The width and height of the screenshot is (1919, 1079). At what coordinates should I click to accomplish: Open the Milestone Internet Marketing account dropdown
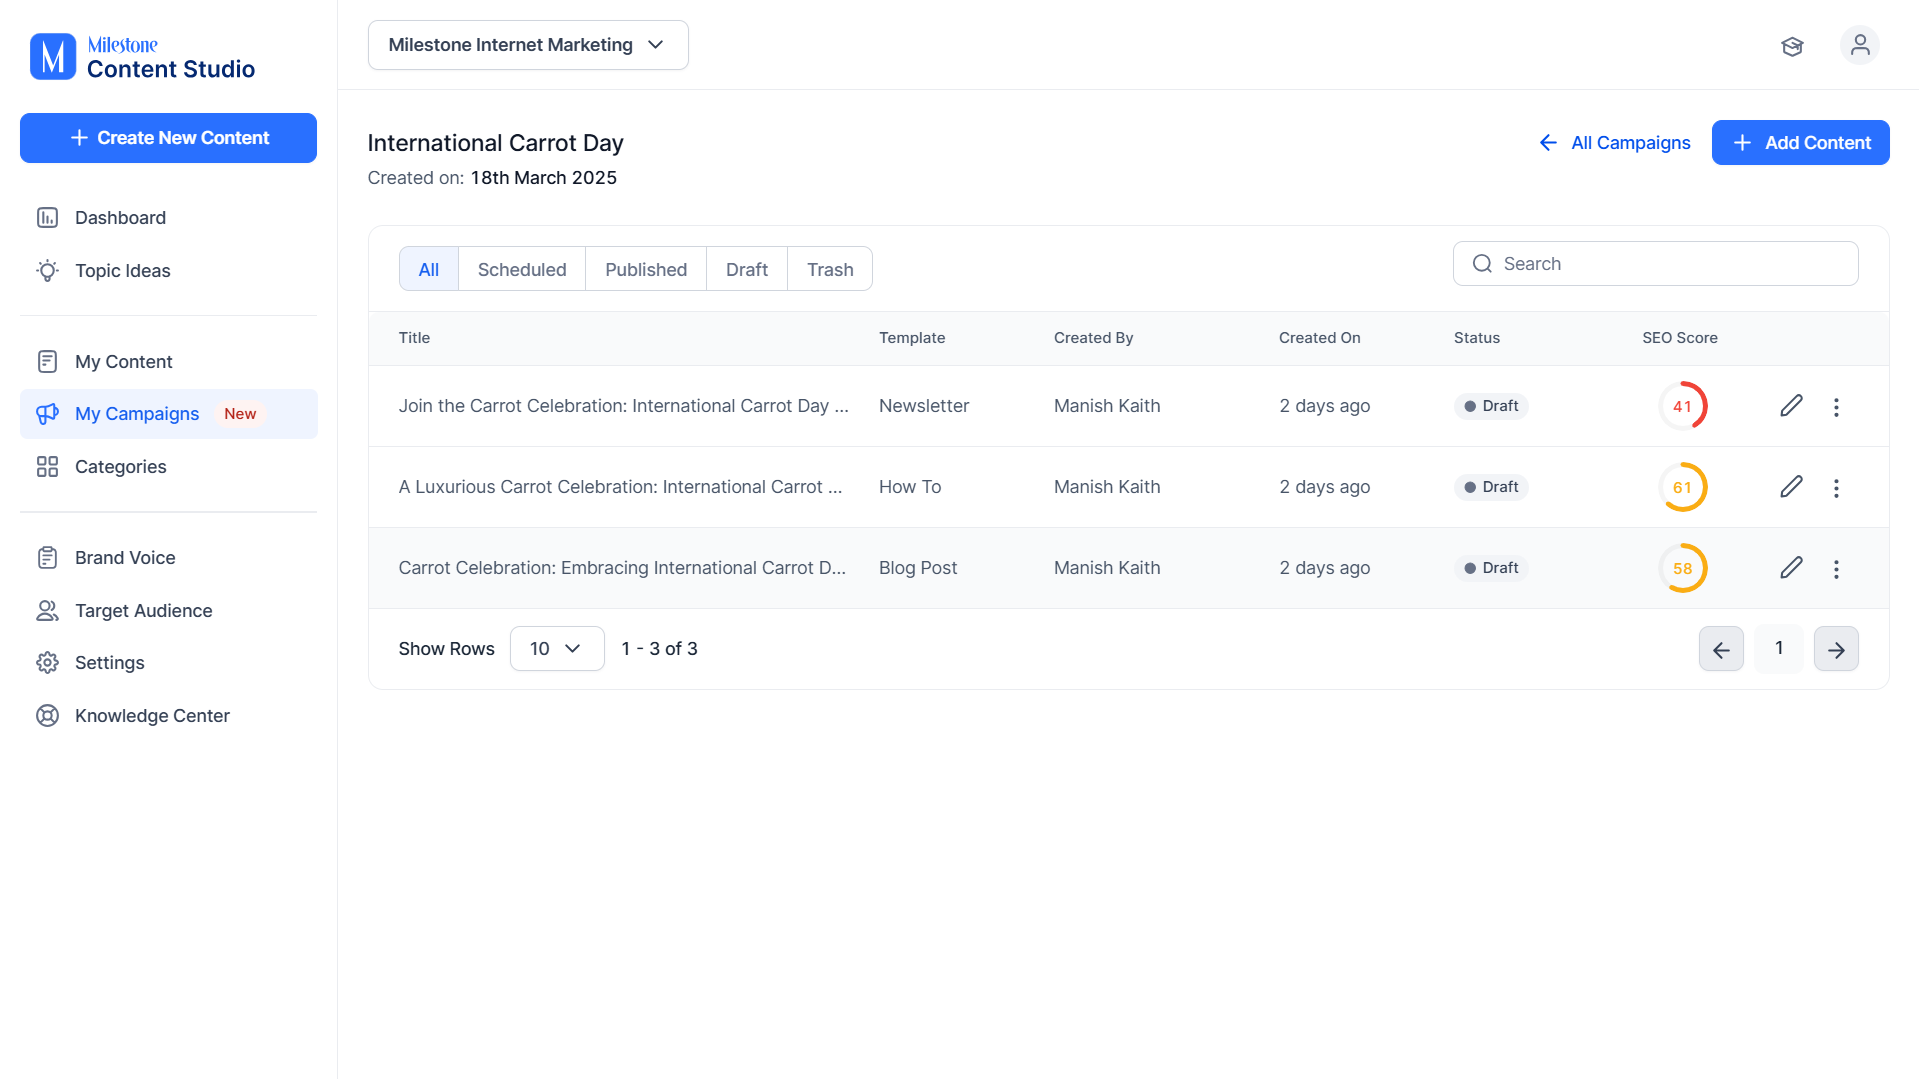[528, 45]
